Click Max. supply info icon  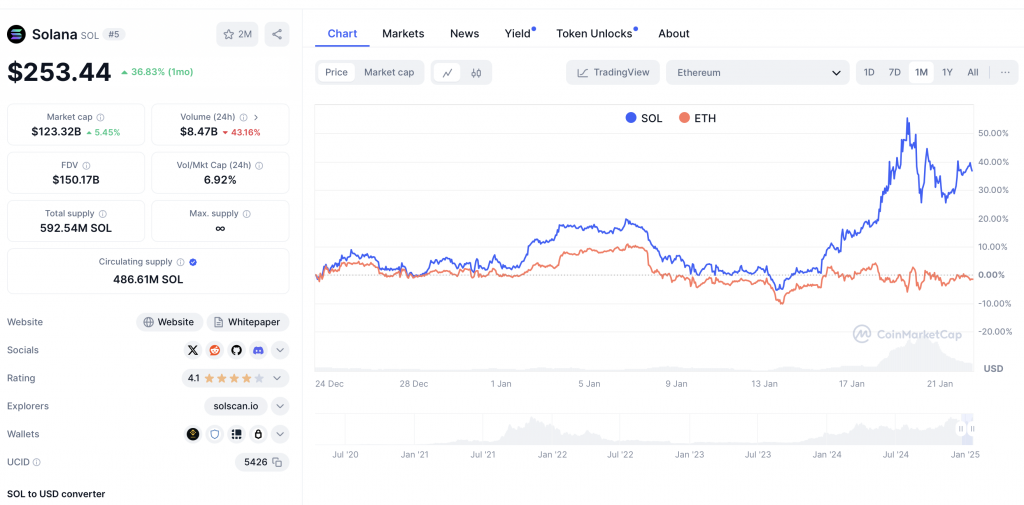pos(247,214)
